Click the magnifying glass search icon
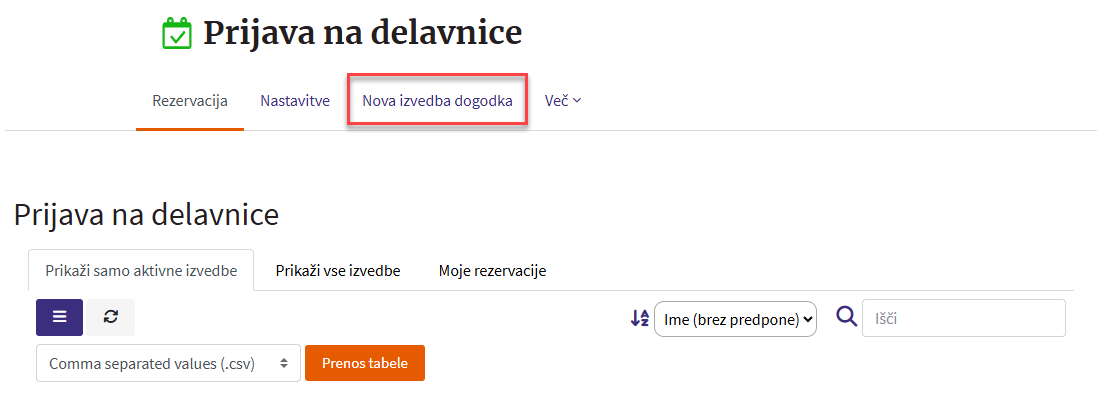The height and width of the screenshot is (402, 1107). coord(846,317)
